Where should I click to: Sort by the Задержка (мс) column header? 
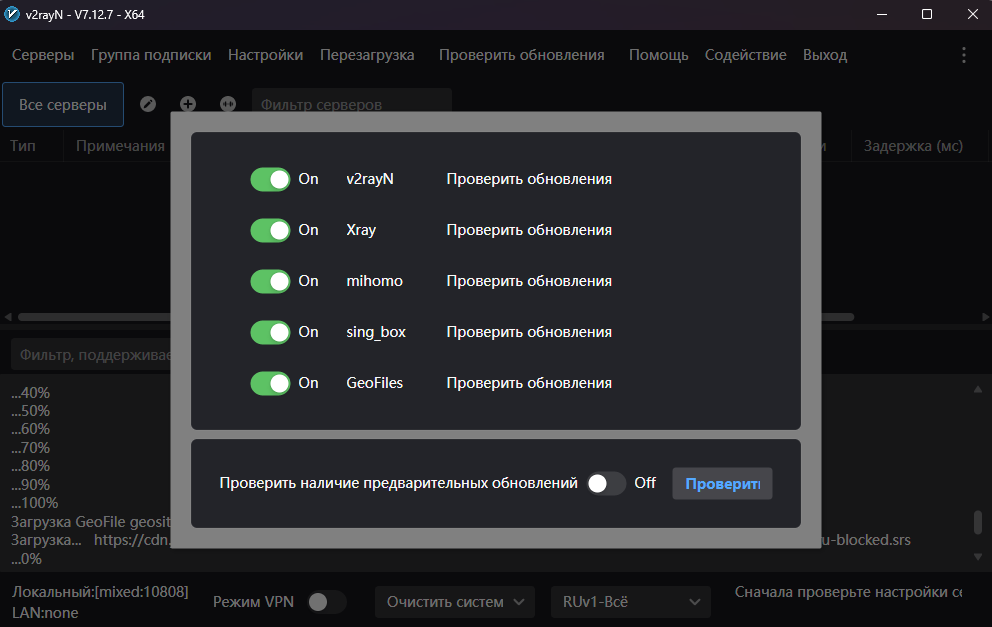[914, 146]
